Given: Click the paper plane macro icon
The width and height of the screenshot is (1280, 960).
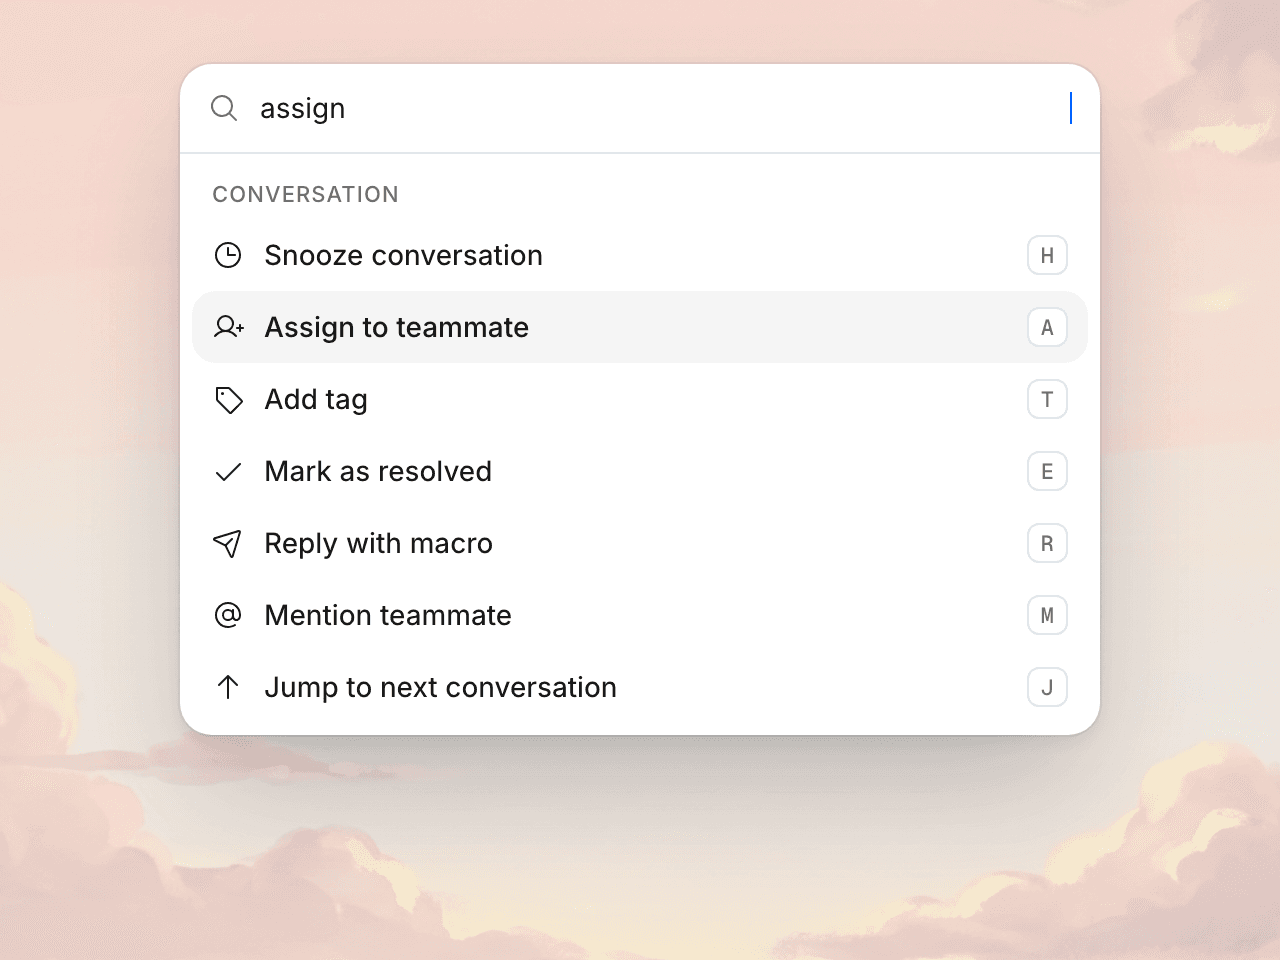Looking at the screenshot, I should click(228, 543).
